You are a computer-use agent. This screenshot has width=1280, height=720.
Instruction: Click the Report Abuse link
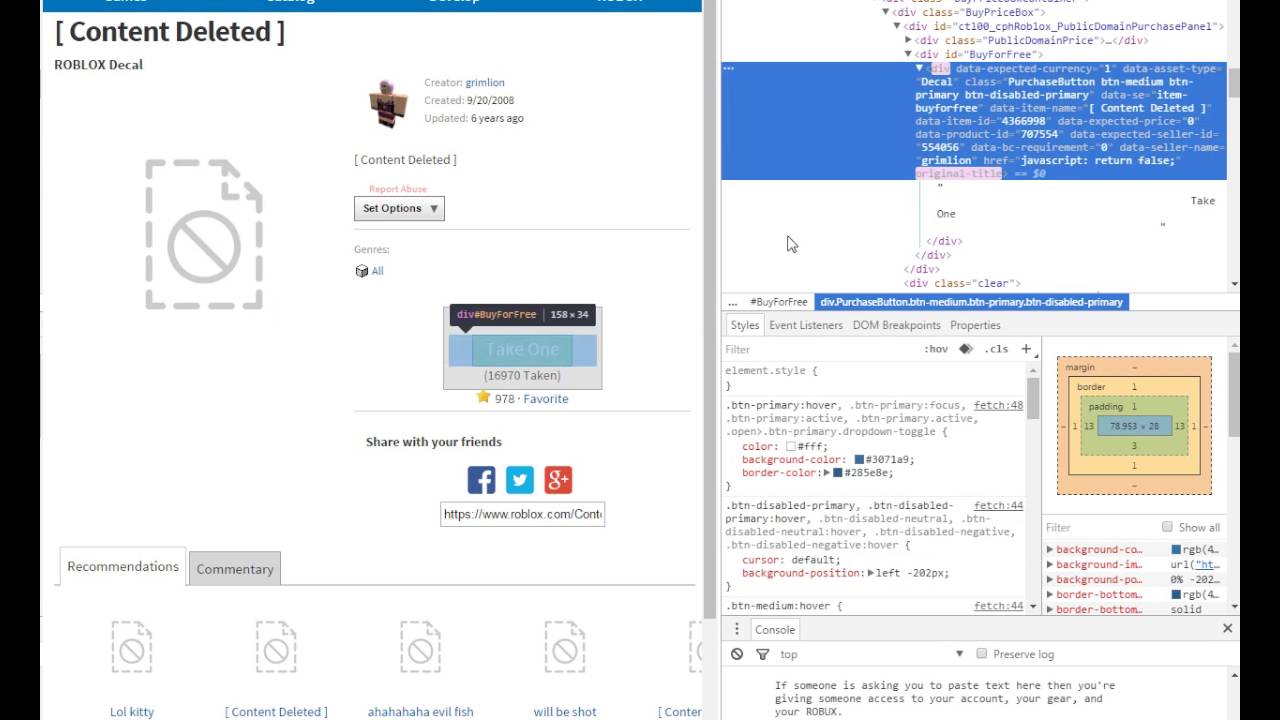click(x=398, y=189)
